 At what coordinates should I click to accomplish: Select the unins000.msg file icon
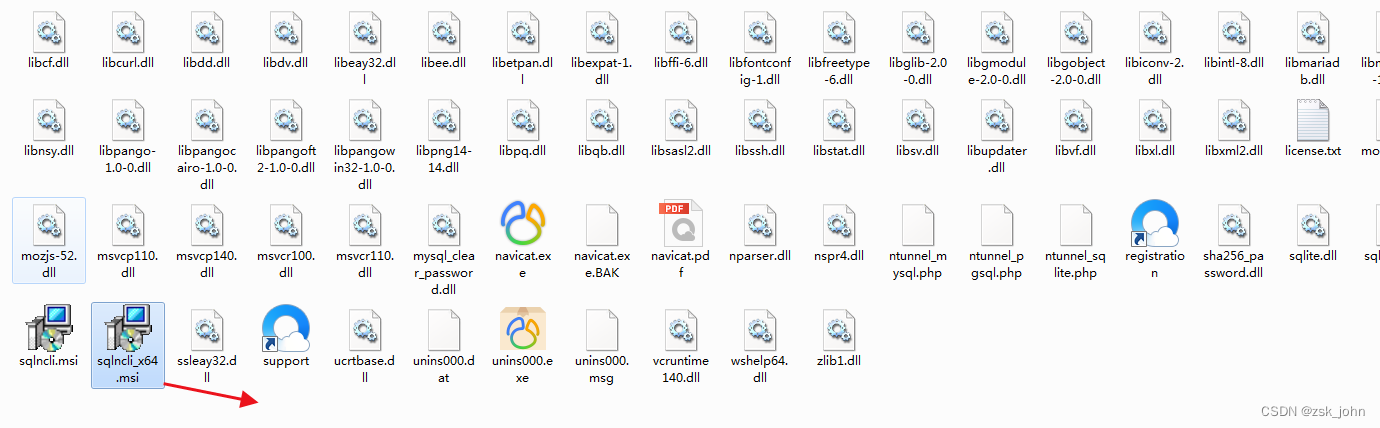[603, 329]
